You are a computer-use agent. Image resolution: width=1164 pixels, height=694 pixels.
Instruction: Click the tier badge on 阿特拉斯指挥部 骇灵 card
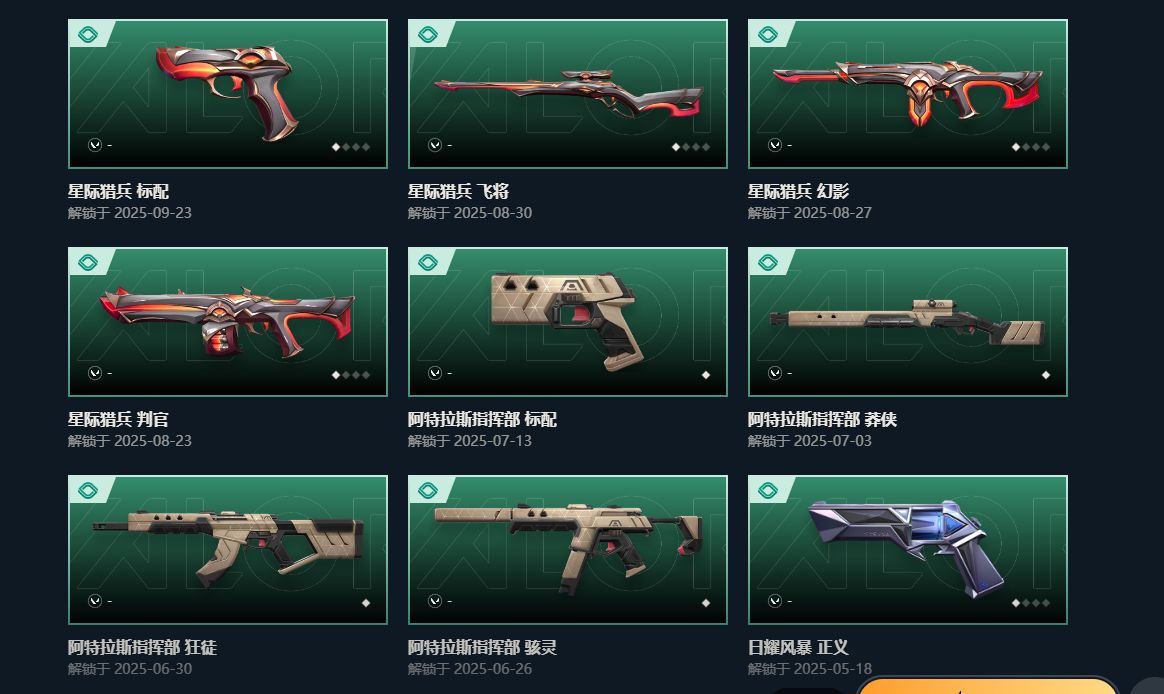tap(428, 490)
